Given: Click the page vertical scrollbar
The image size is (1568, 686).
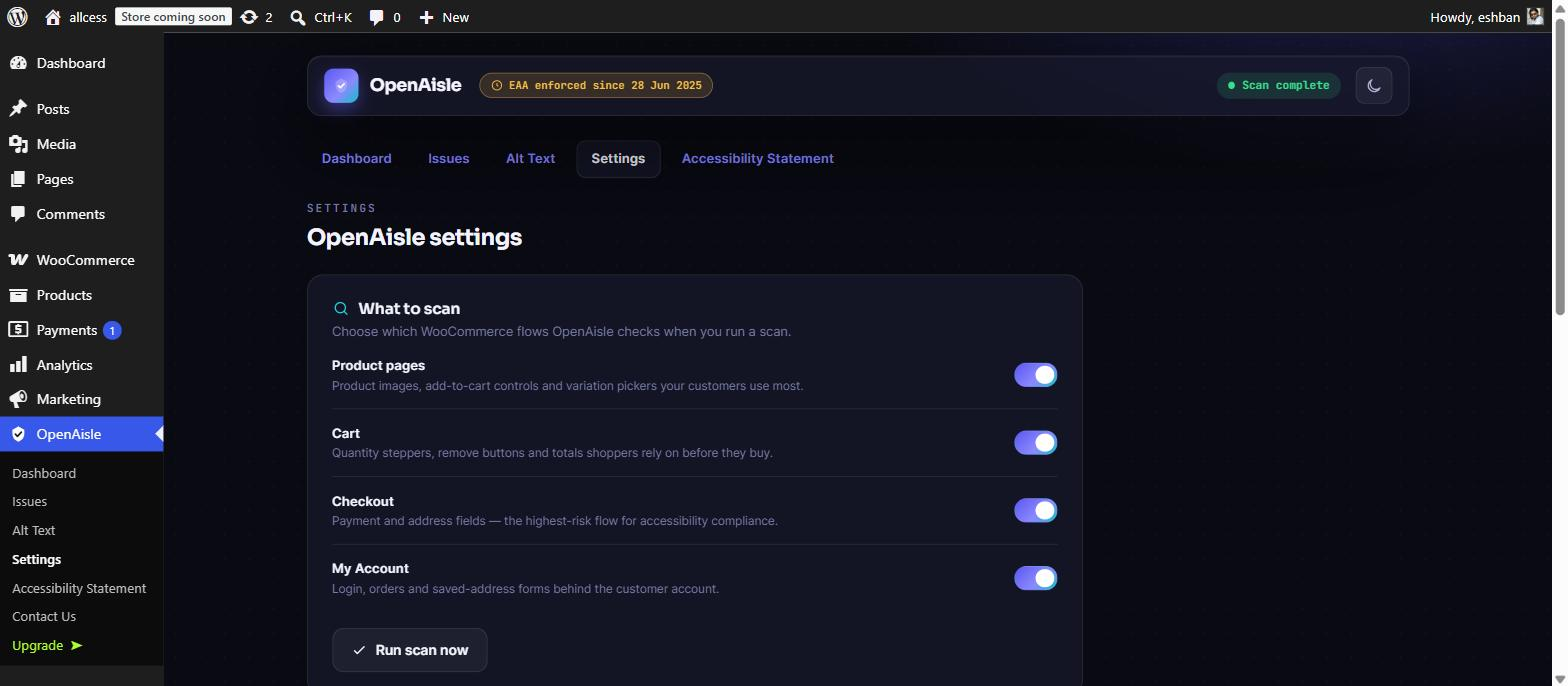Looking at the screenshot, I should coord(1559,165).
